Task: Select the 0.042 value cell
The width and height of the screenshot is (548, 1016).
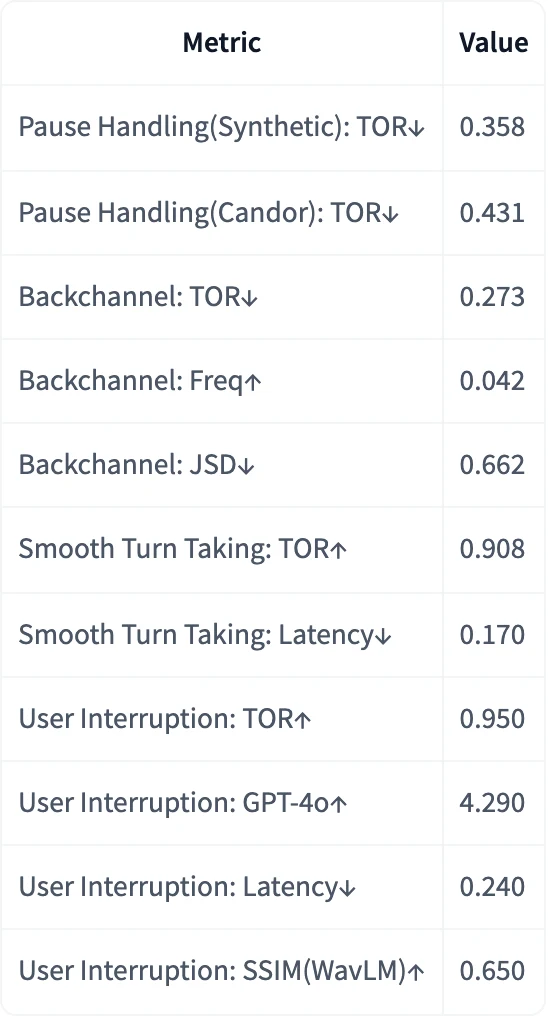Action: click(x=494, y=381)
